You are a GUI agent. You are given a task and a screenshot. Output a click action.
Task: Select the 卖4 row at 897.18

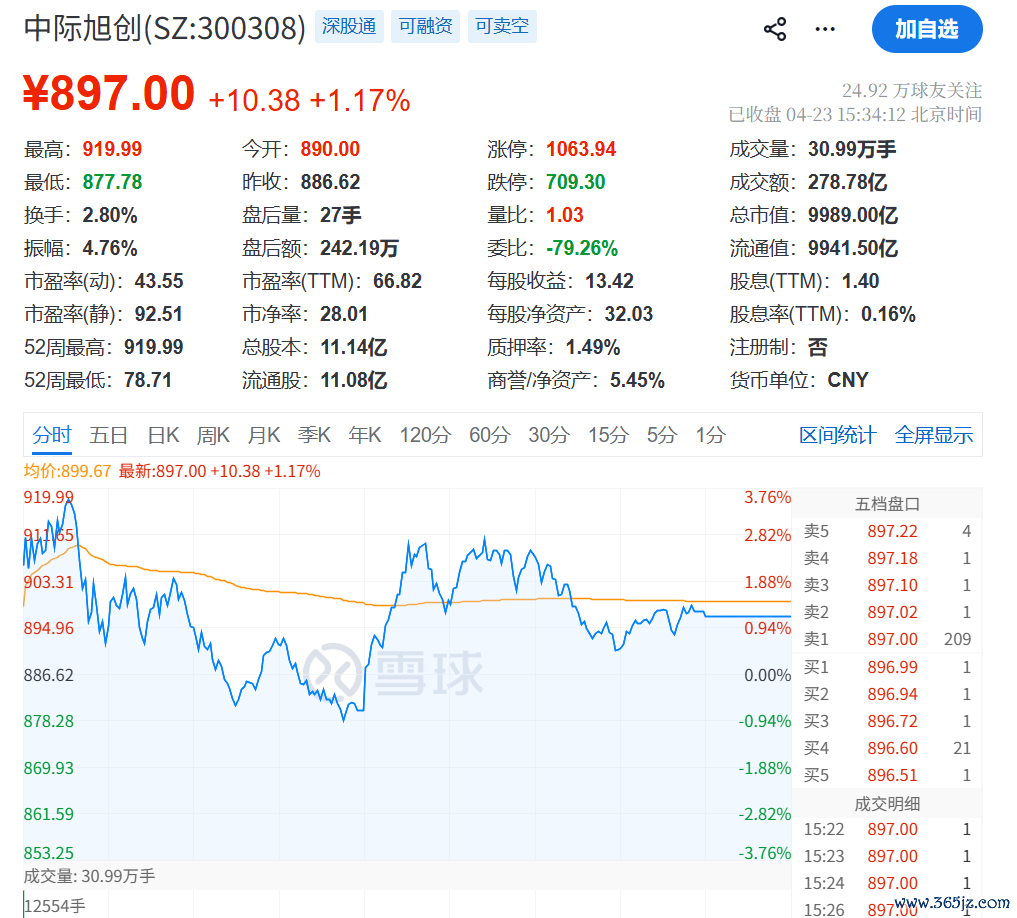887,558
